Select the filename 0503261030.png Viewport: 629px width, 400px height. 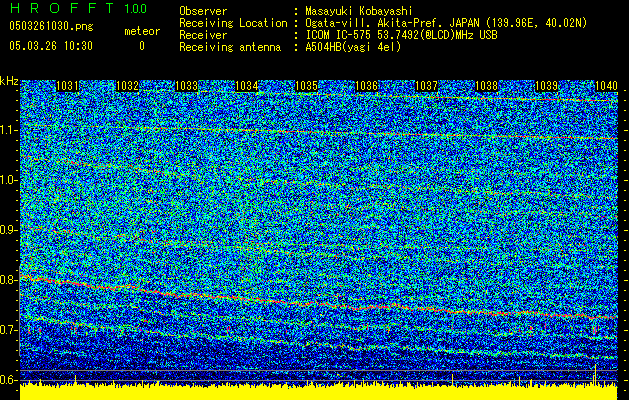pyautogui.click(x=51, y=26)
